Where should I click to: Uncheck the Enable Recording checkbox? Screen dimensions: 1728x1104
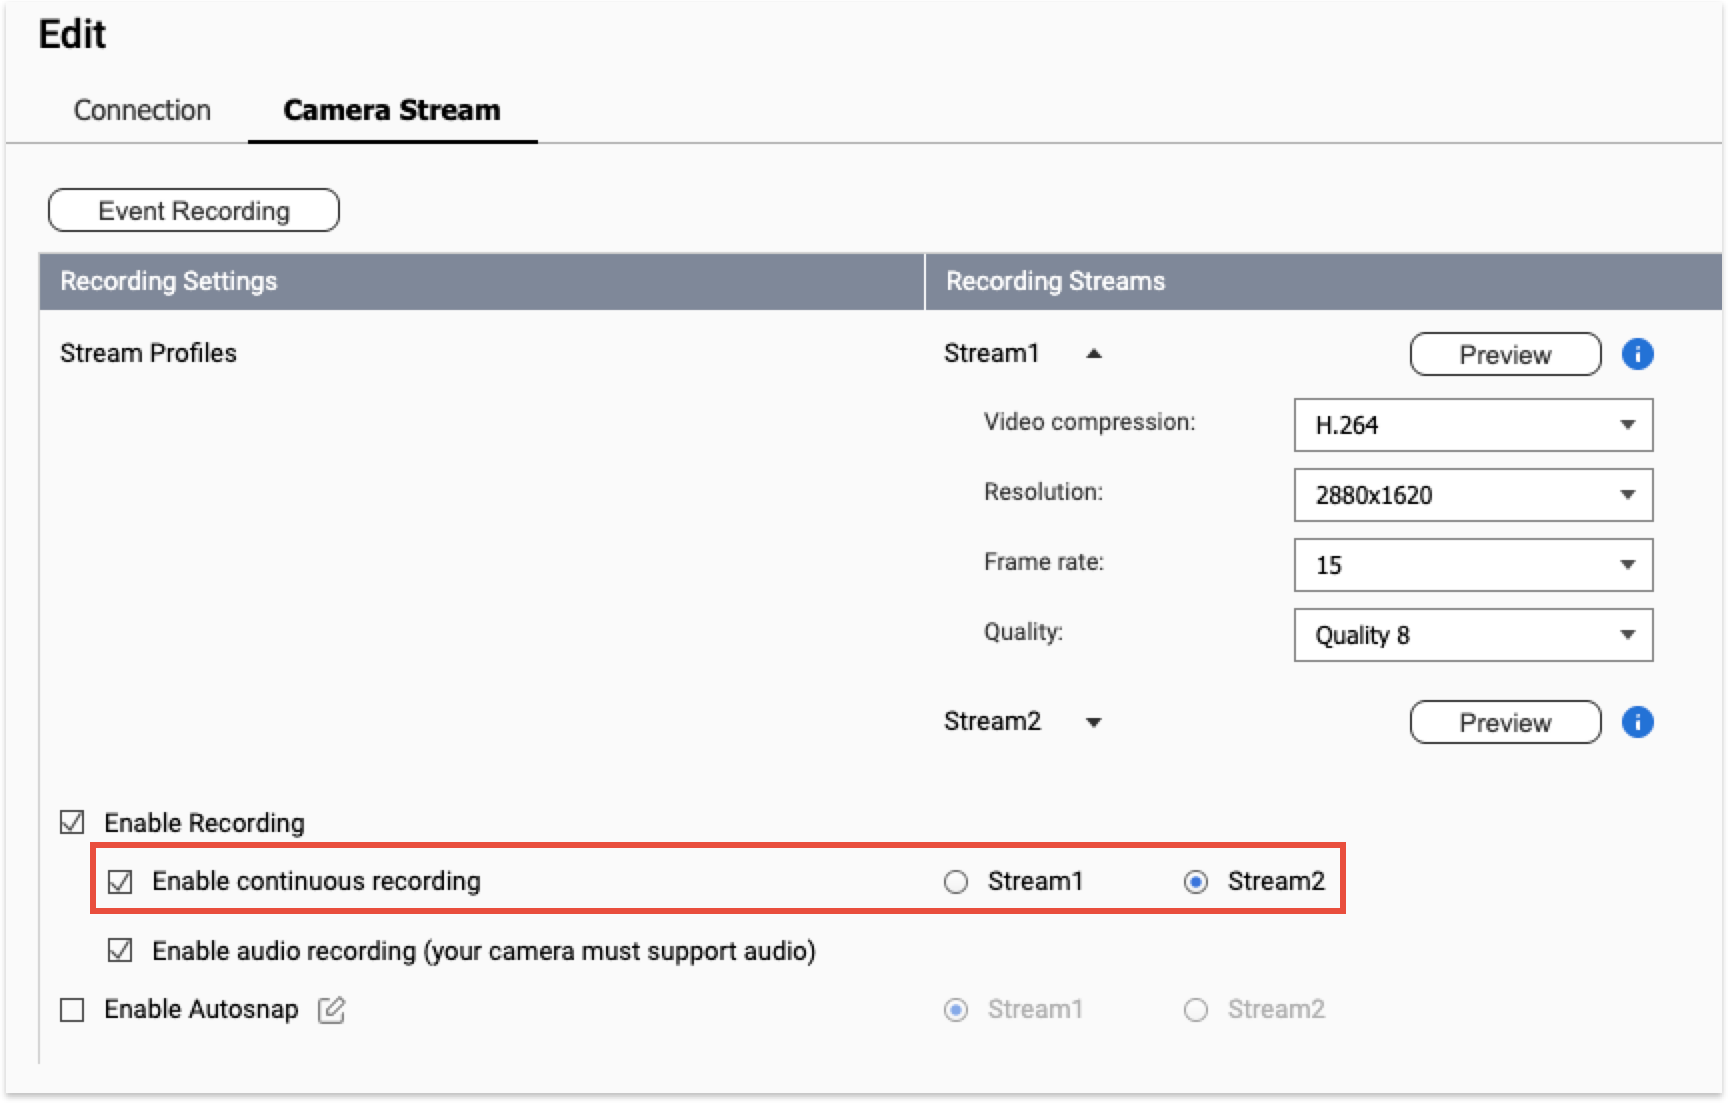coord(72,822)
